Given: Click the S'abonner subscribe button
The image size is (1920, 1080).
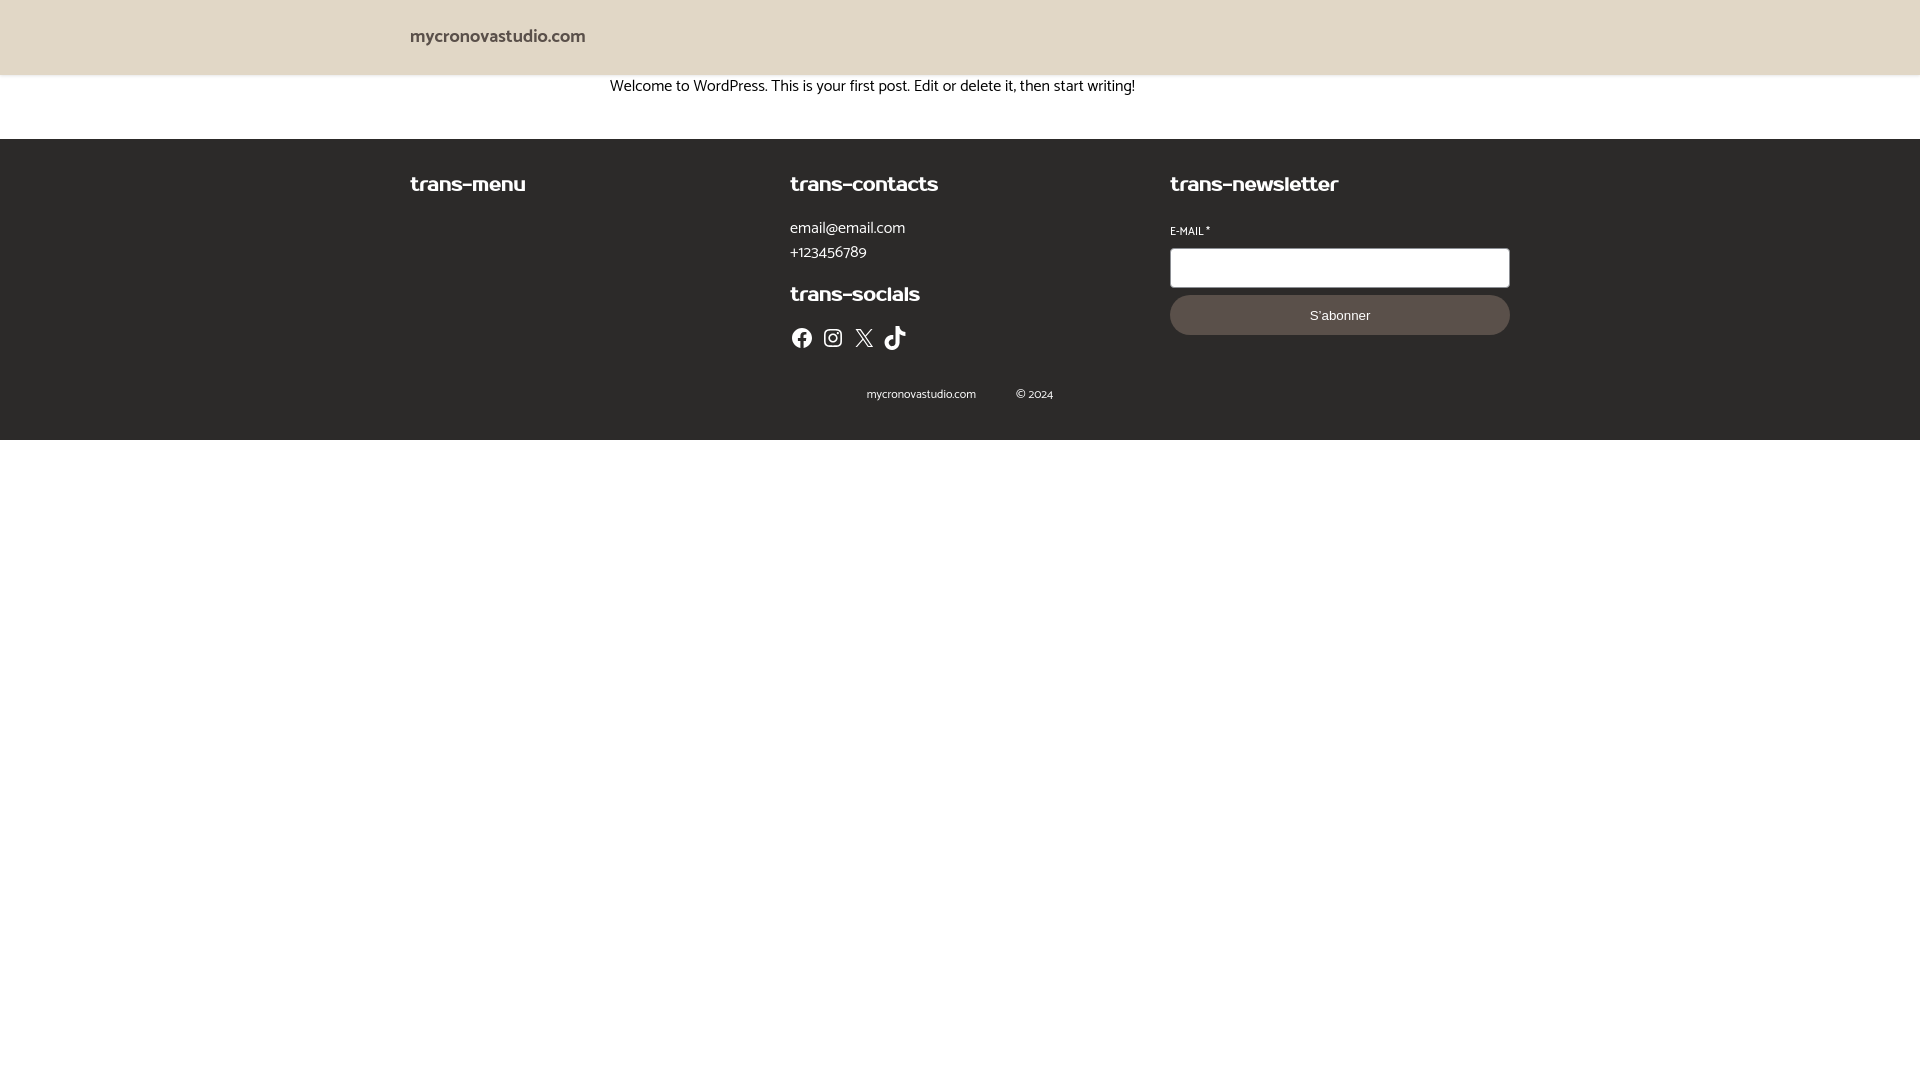Looking at the screenshot, I should pyautogui.click(x=1339, y=315).
